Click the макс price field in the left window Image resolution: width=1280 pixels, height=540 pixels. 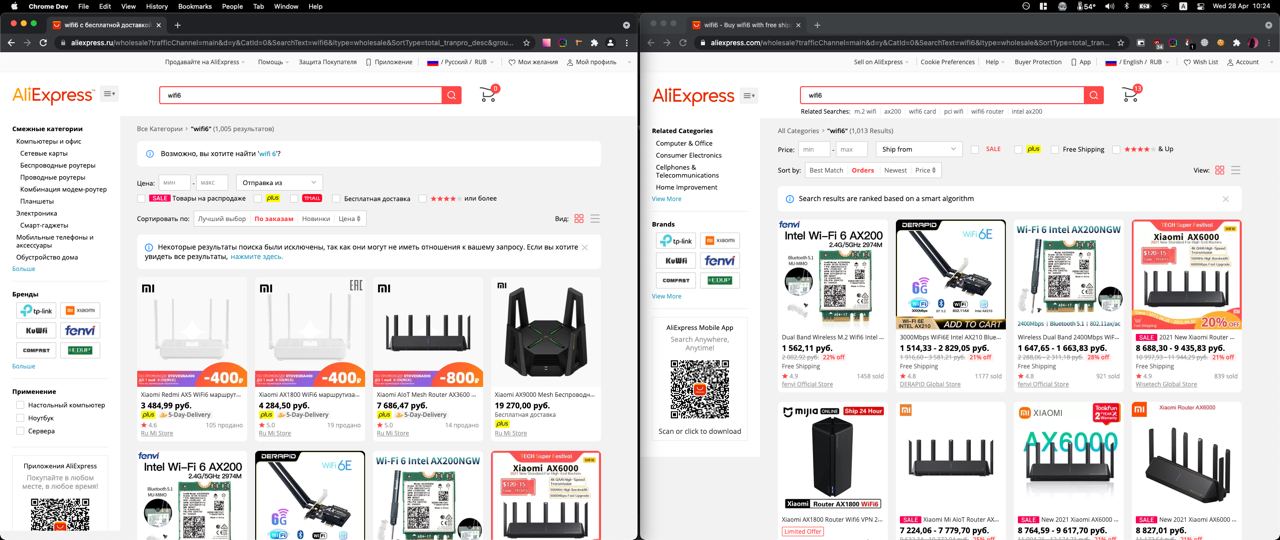point(211,182)
